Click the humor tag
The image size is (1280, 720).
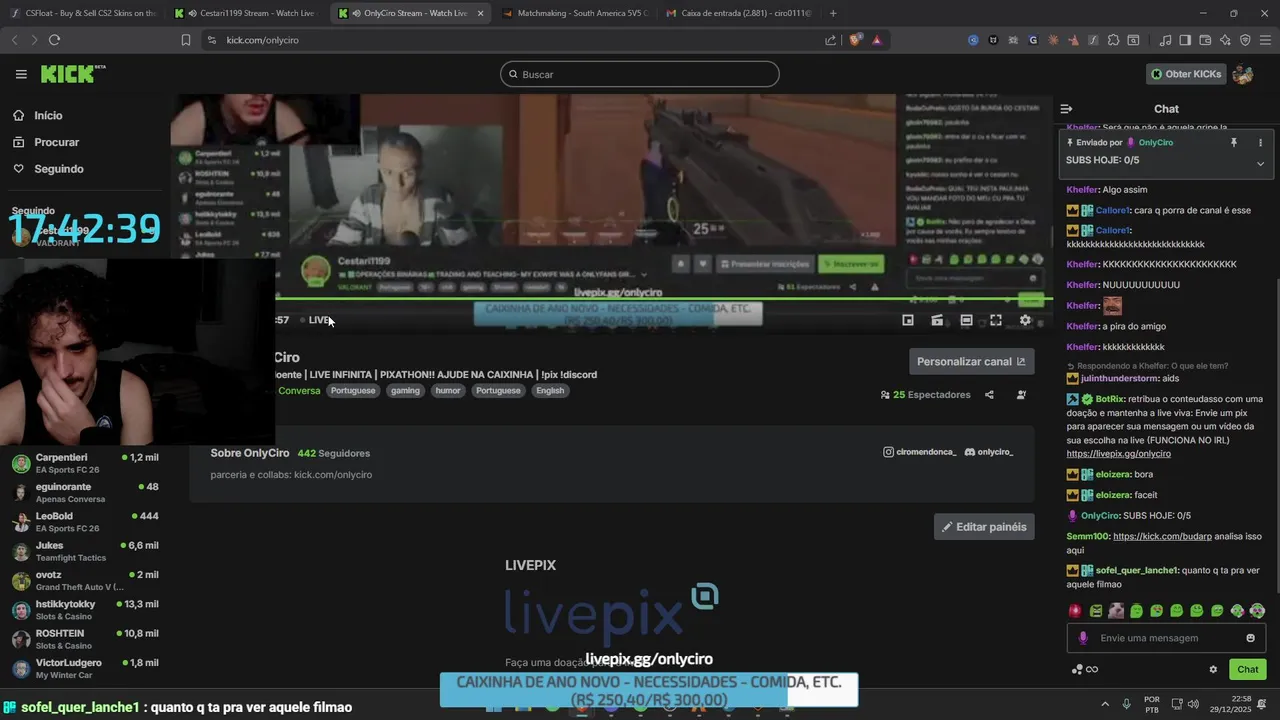point(448,391)
